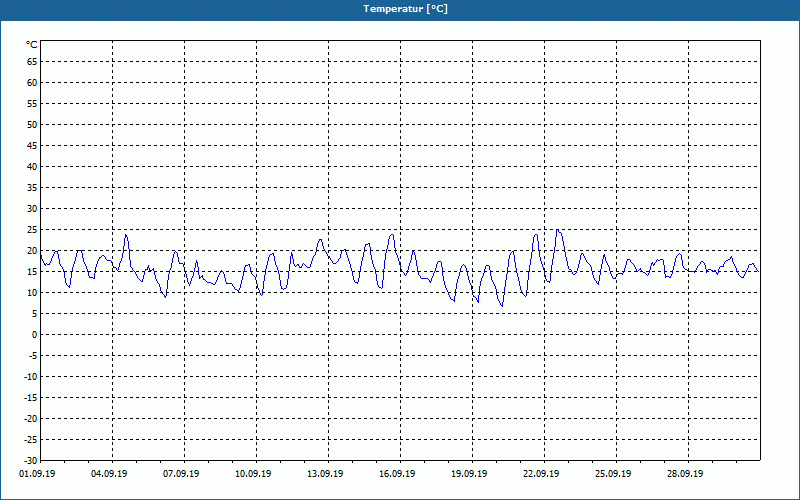Click the 25.09.19 date label
The width and height of the screenshot is (800, 500).
pos(613,474)
